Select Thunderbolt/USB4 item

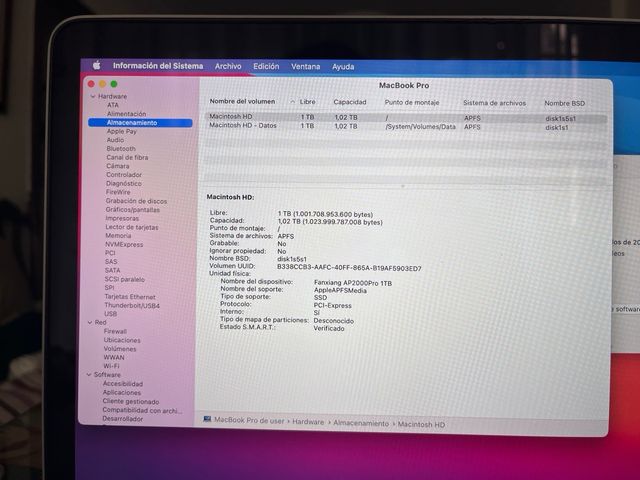tap(132, 305)
